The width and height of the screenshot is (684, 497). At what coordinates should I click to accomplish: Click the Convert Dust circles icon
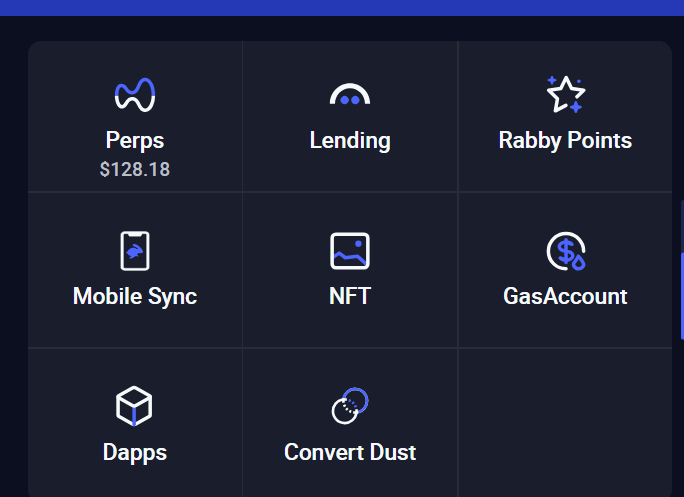click(x=350, y=406)
